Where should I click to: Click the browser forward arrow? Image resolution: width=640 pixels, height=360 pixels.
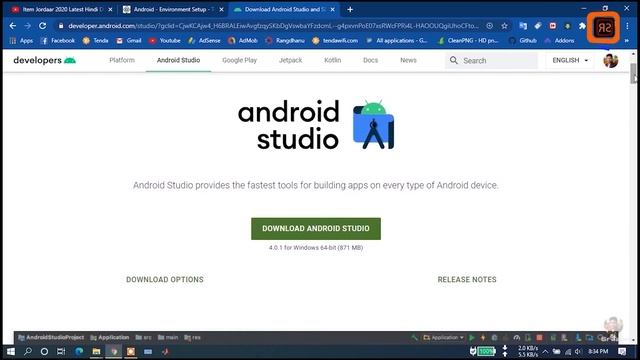click(27, 26)
